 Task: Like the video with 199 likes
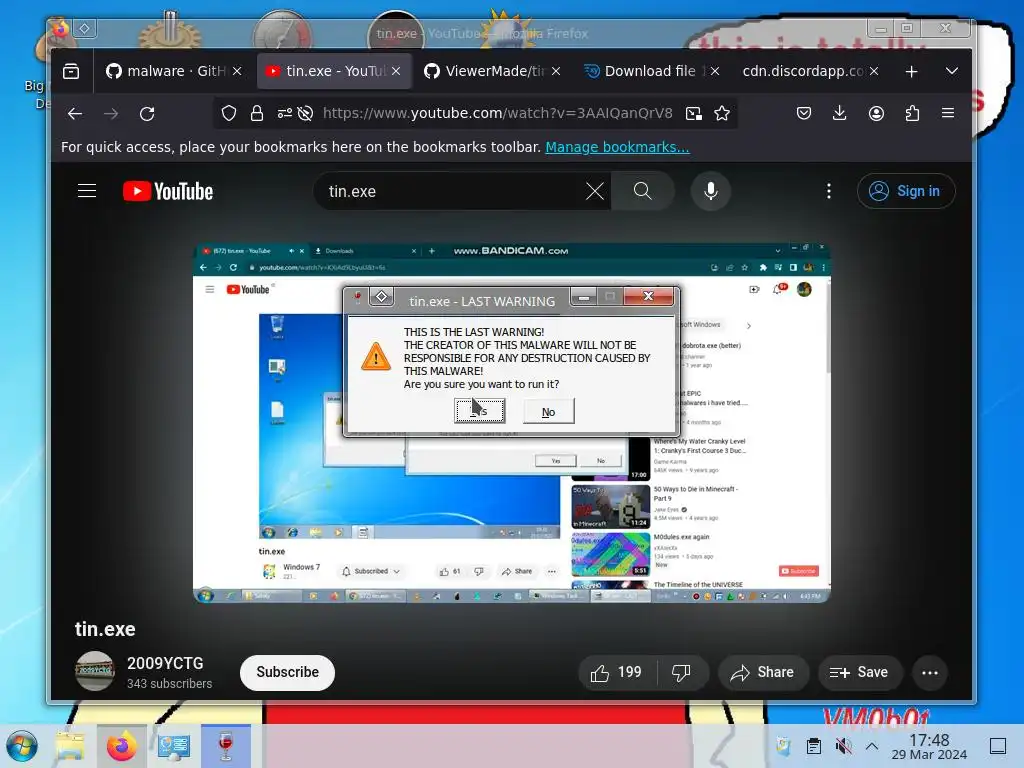(x=616, y=673)
